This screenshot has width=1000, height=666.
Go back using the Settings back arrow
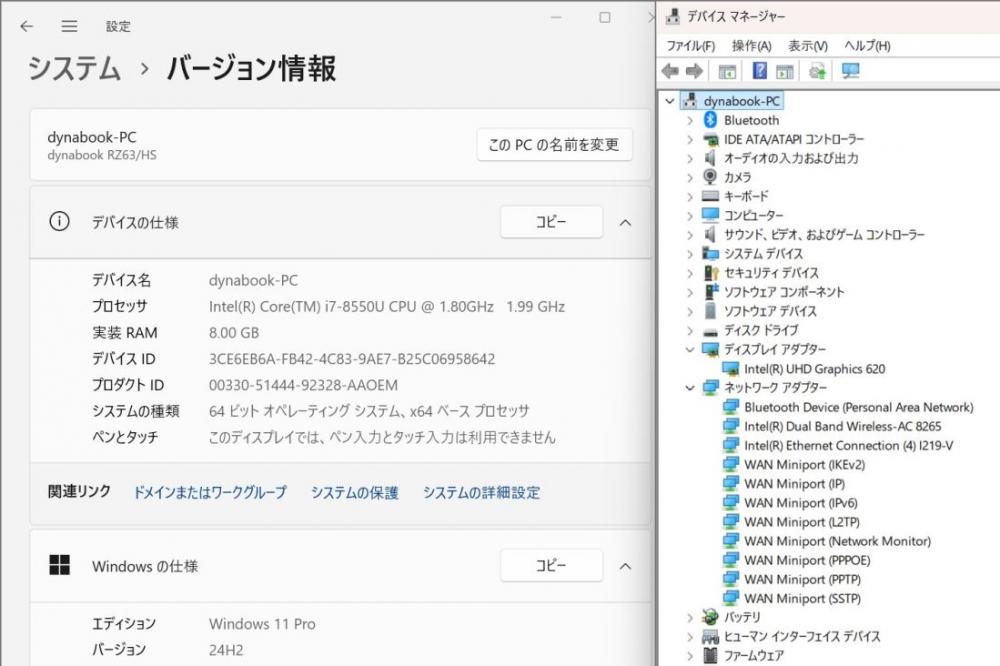coord(26,26)
